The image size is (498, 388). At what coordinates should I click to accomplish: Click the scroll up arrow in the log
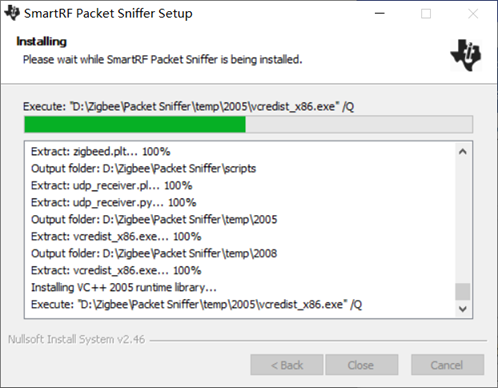(x=463, y=152)
